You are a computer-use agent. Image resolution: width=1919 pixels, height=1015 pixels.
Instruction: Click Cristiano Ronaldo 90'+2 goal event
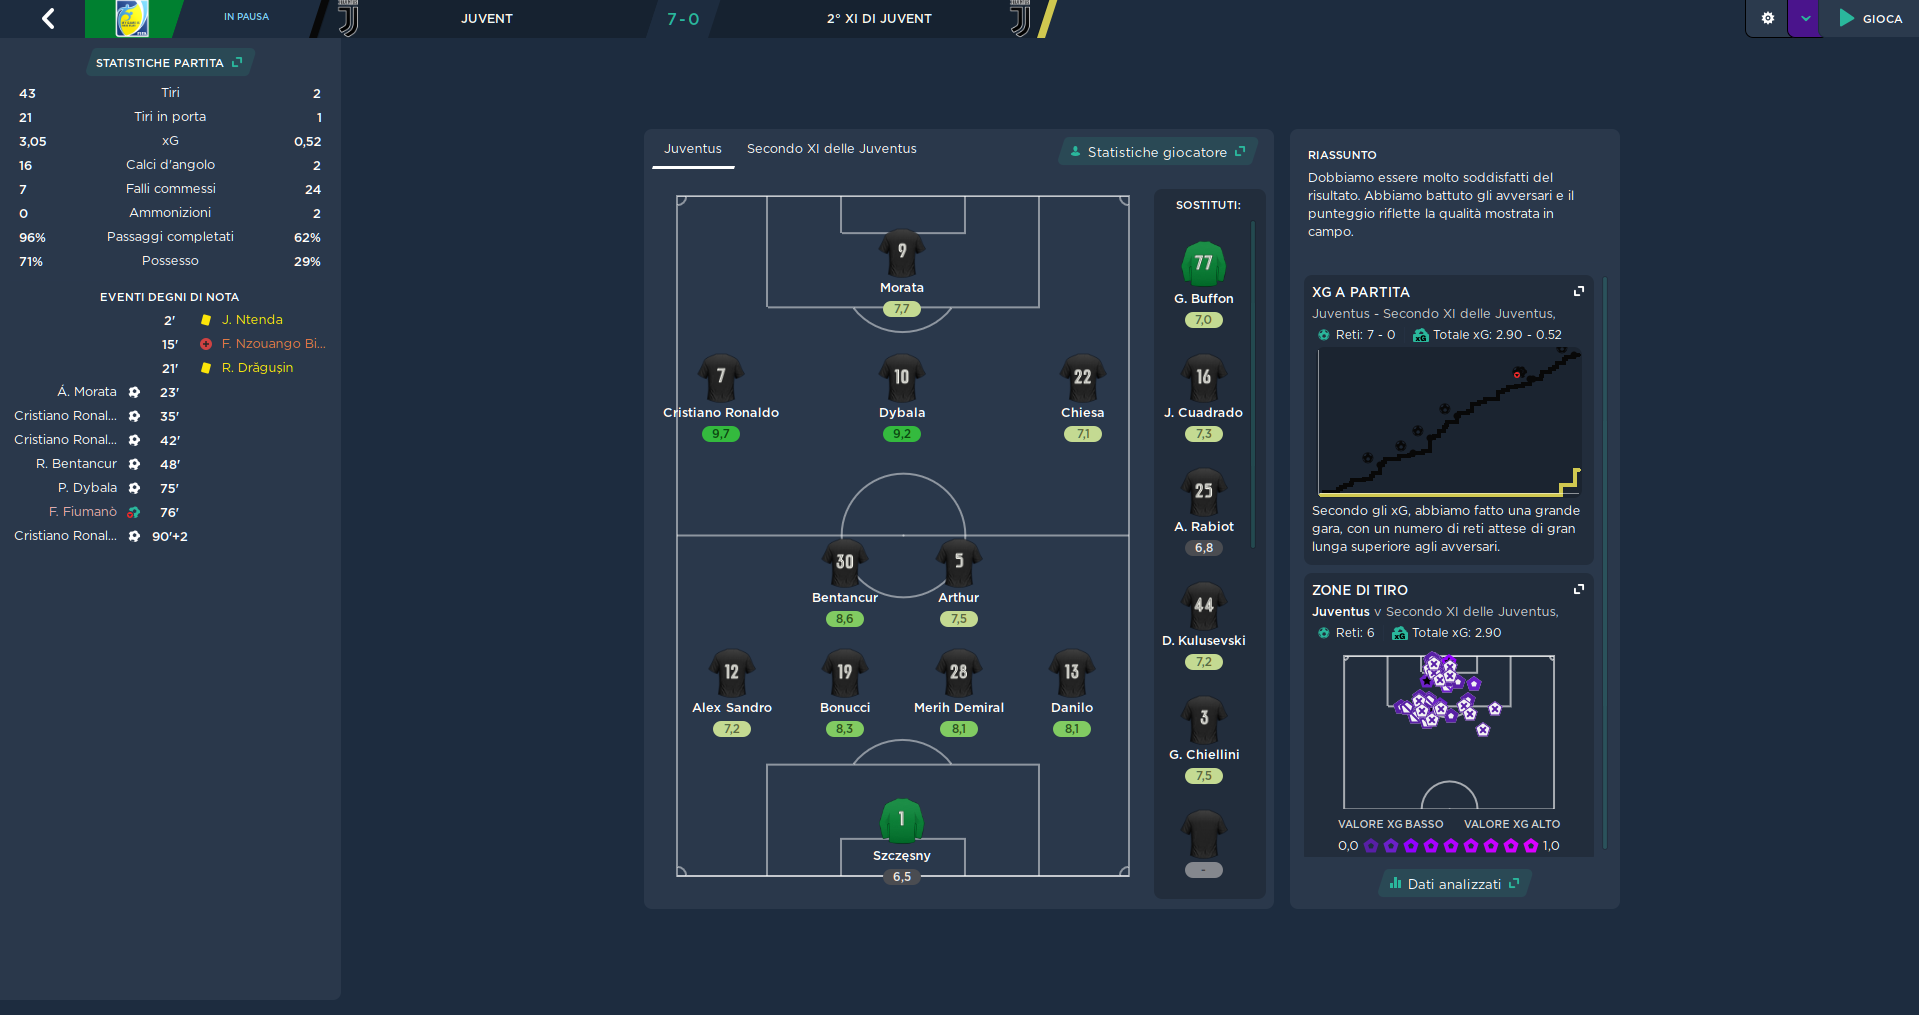tap(65, 536)
